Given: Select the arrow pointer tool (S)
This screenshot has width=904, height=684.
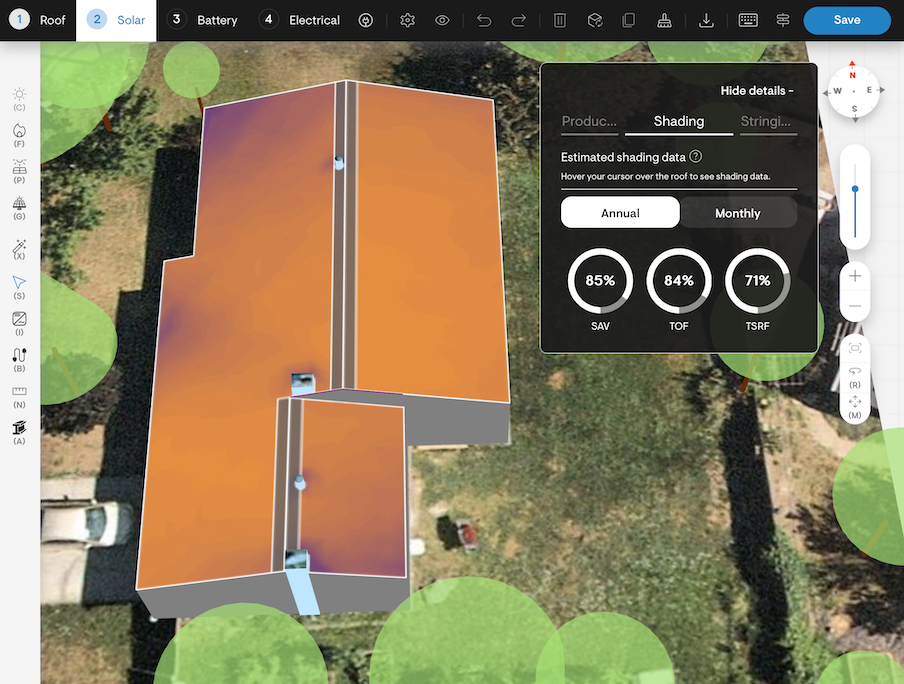Looking at the screenshot, I should pyautogui.click(x=19, y=282).
